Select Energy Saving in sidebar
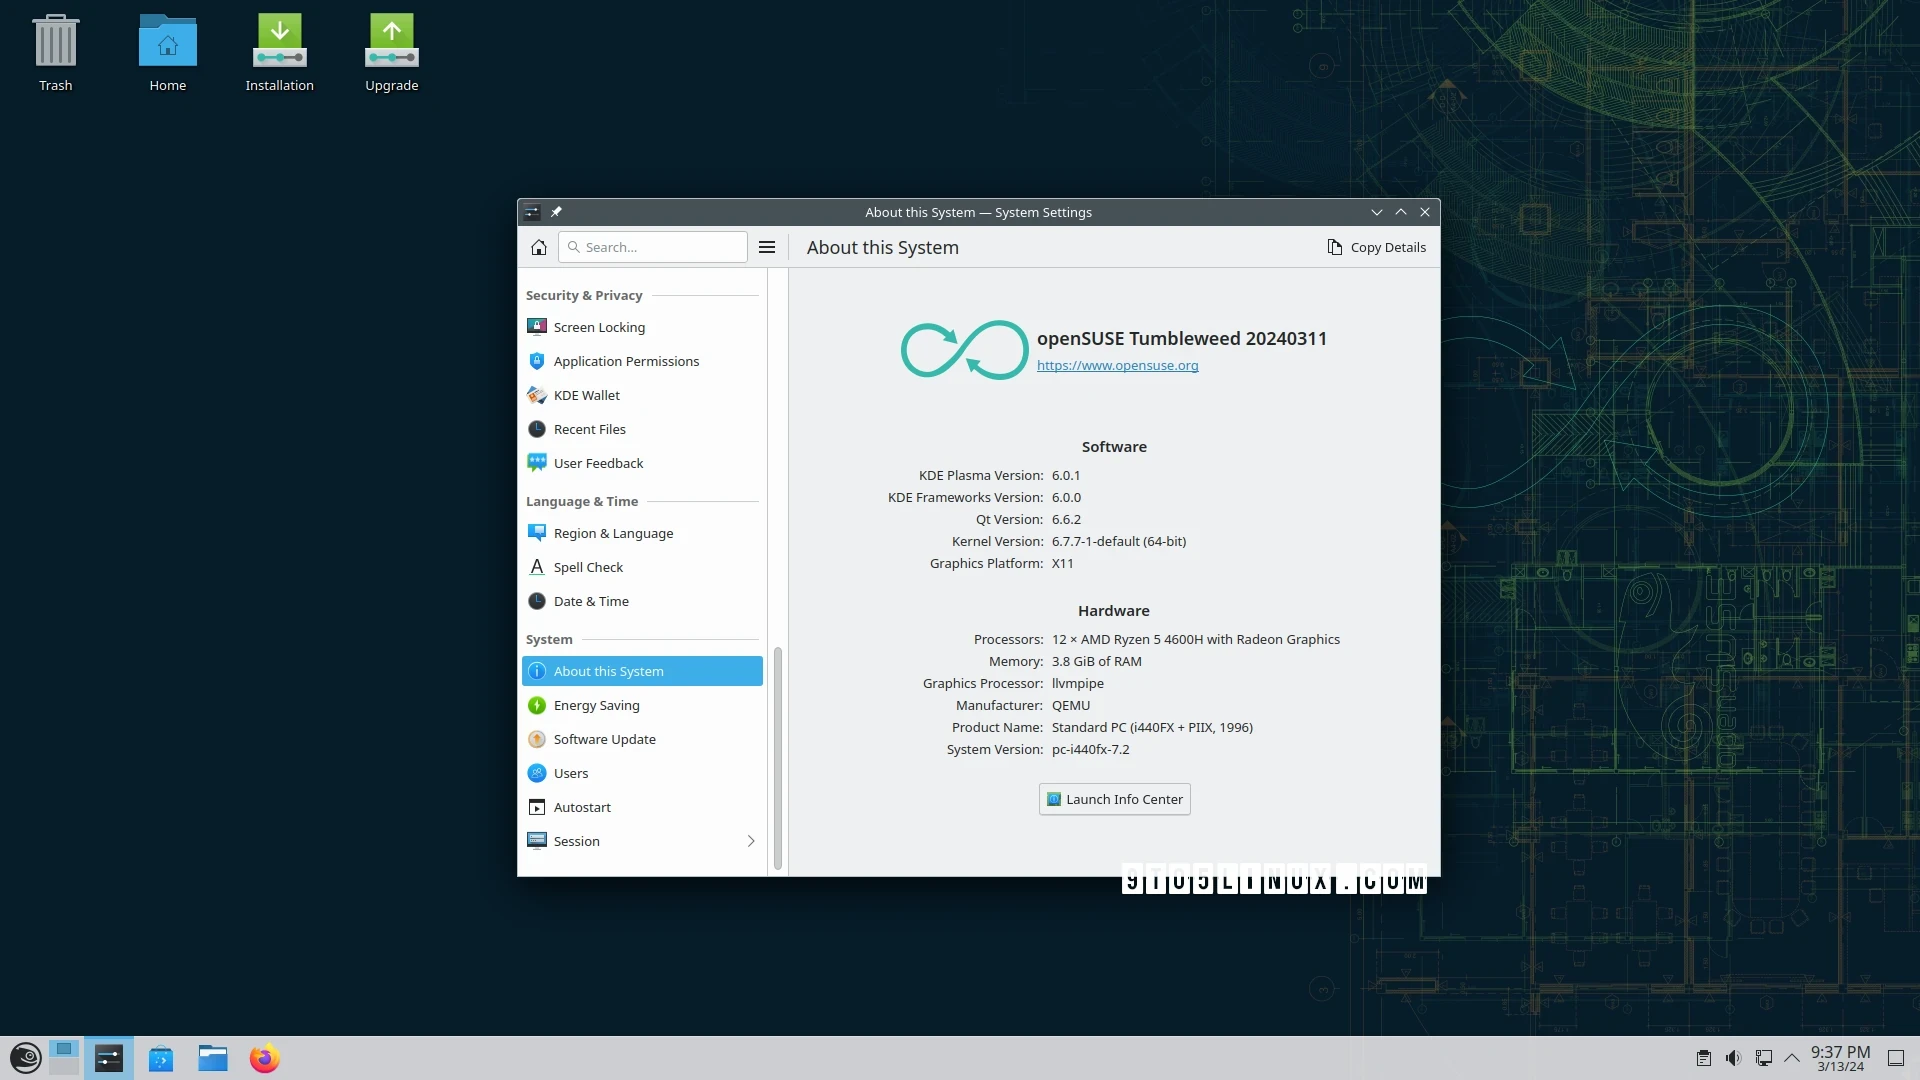Image resolution: width=1920 pixels, height=1080 pixels. tap(596, 705)
